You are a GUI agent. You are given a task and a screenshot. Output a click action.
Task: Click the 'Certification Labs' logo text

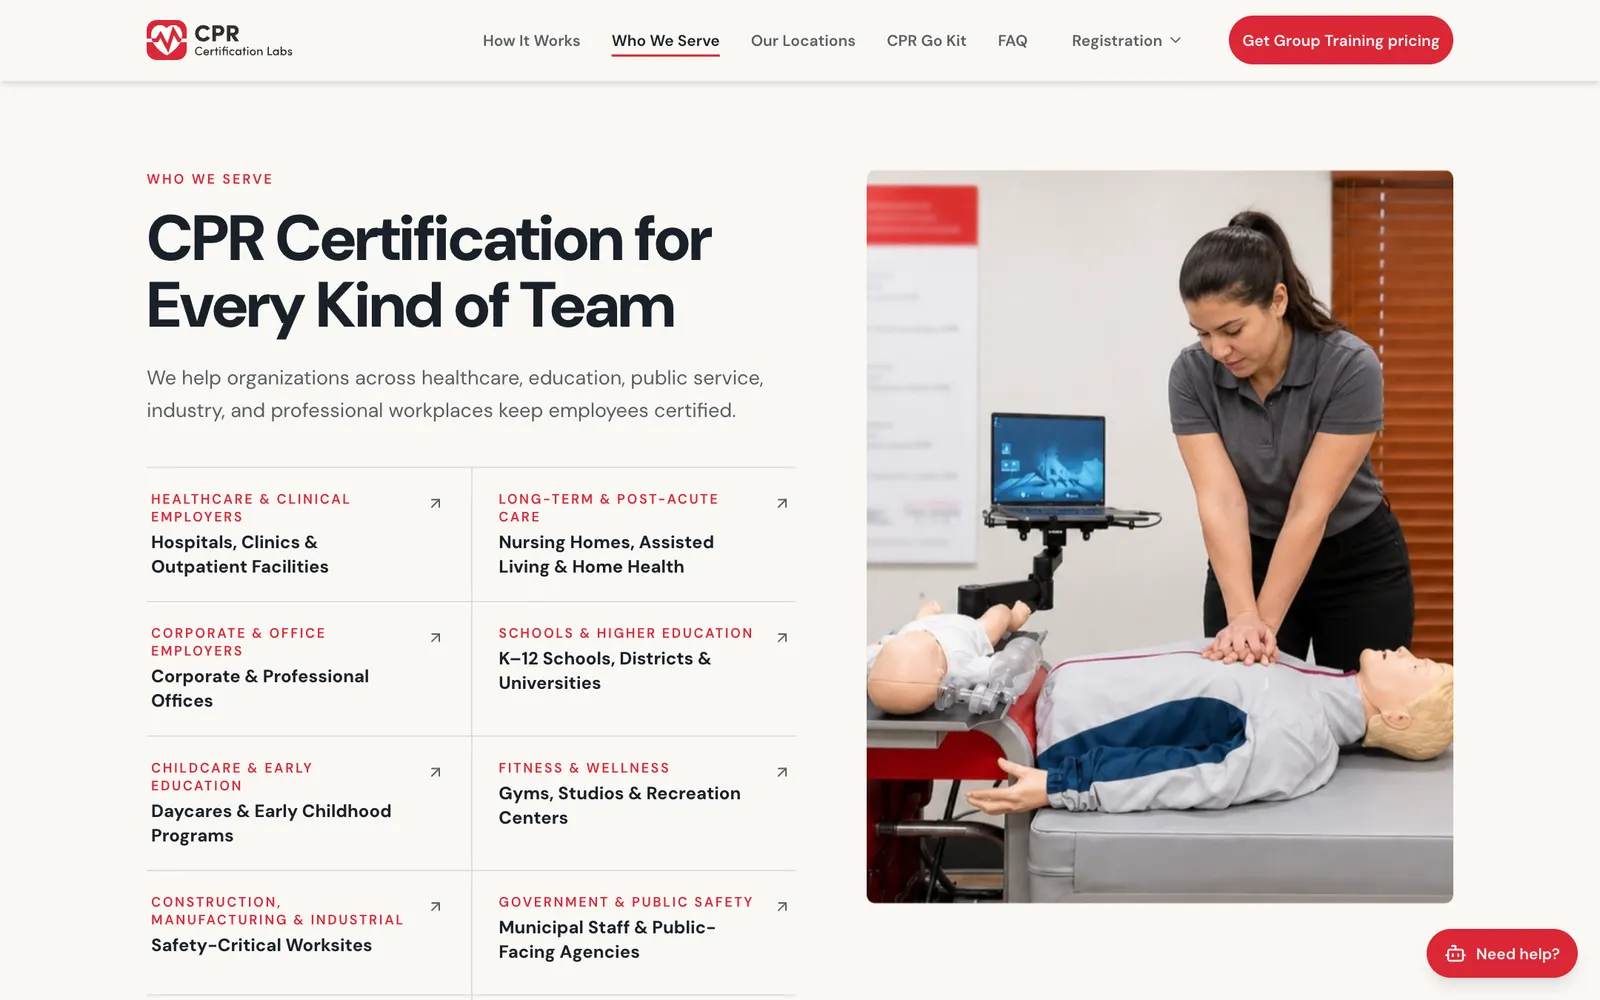click(243, 51)
